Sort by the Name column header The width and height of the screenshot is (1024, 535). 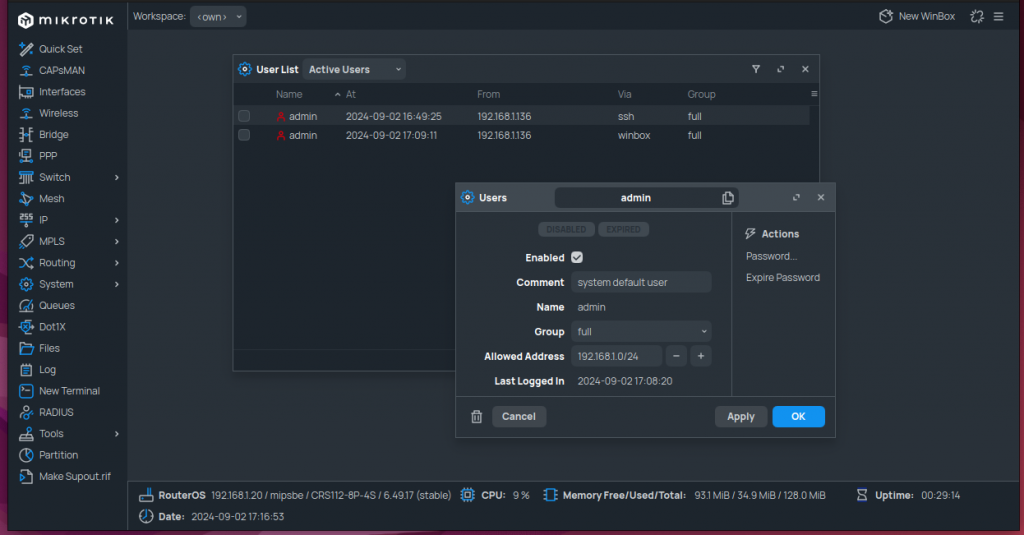tap(289, 95)
